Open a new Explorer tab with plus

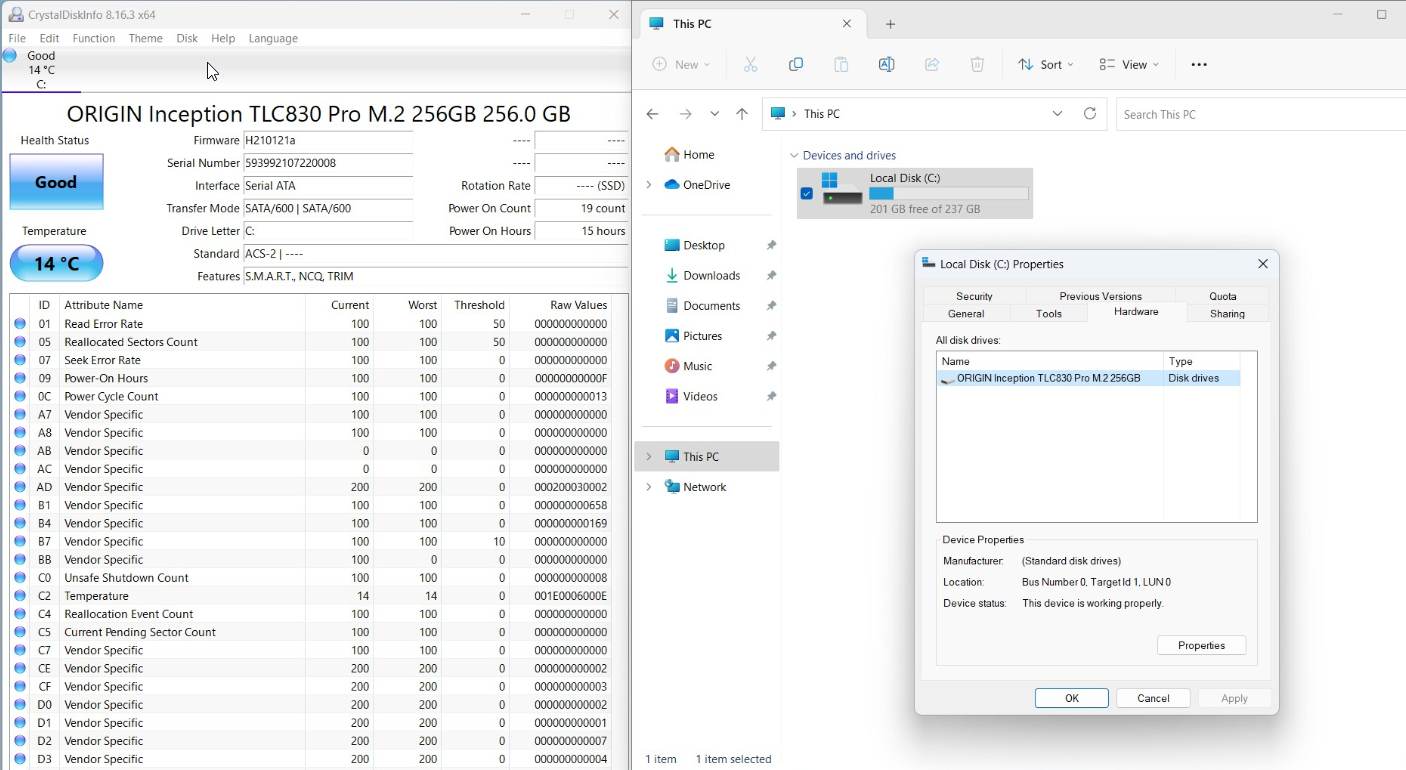[x=890, y=24]
